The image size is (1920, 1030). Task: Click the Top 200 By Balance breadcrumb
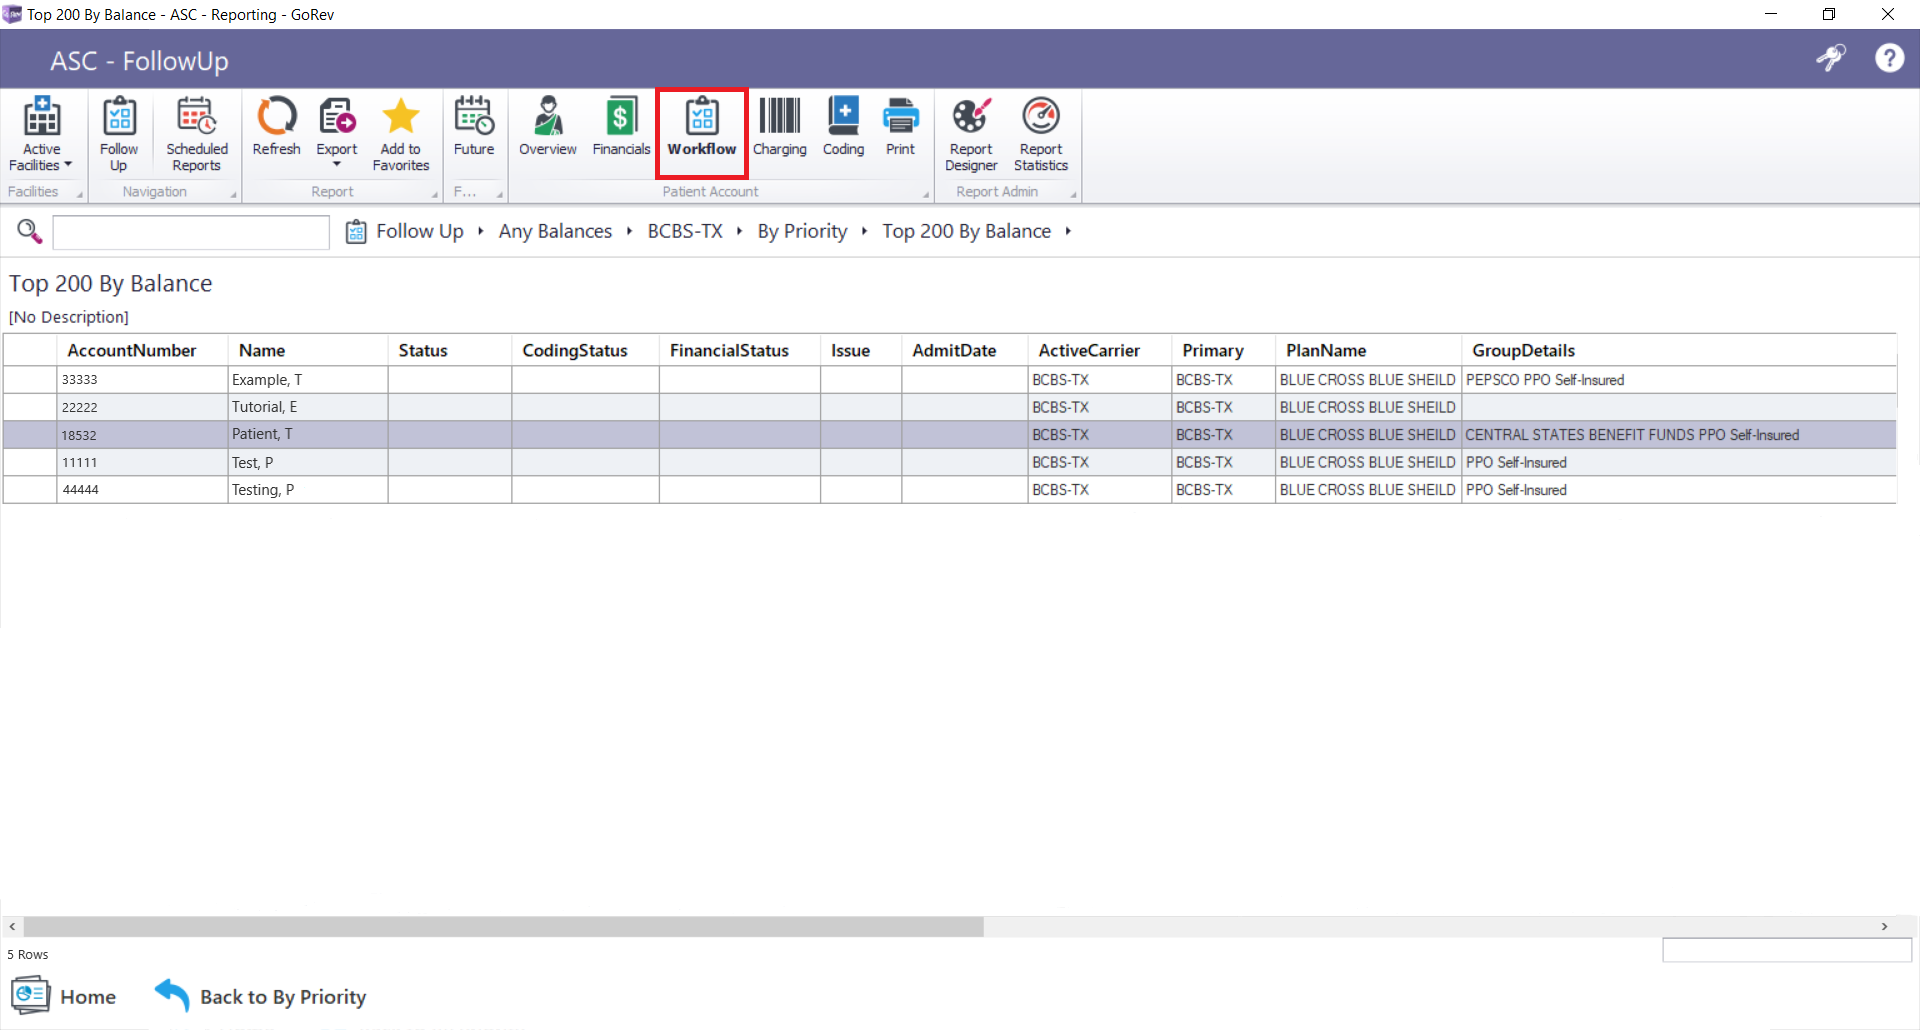966,231
